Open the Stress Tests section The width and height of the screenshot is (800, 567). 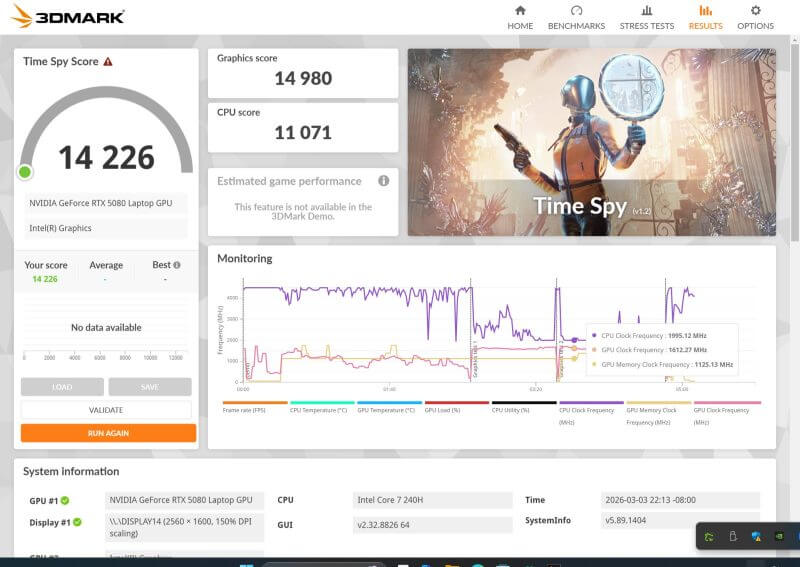[647, 17]
